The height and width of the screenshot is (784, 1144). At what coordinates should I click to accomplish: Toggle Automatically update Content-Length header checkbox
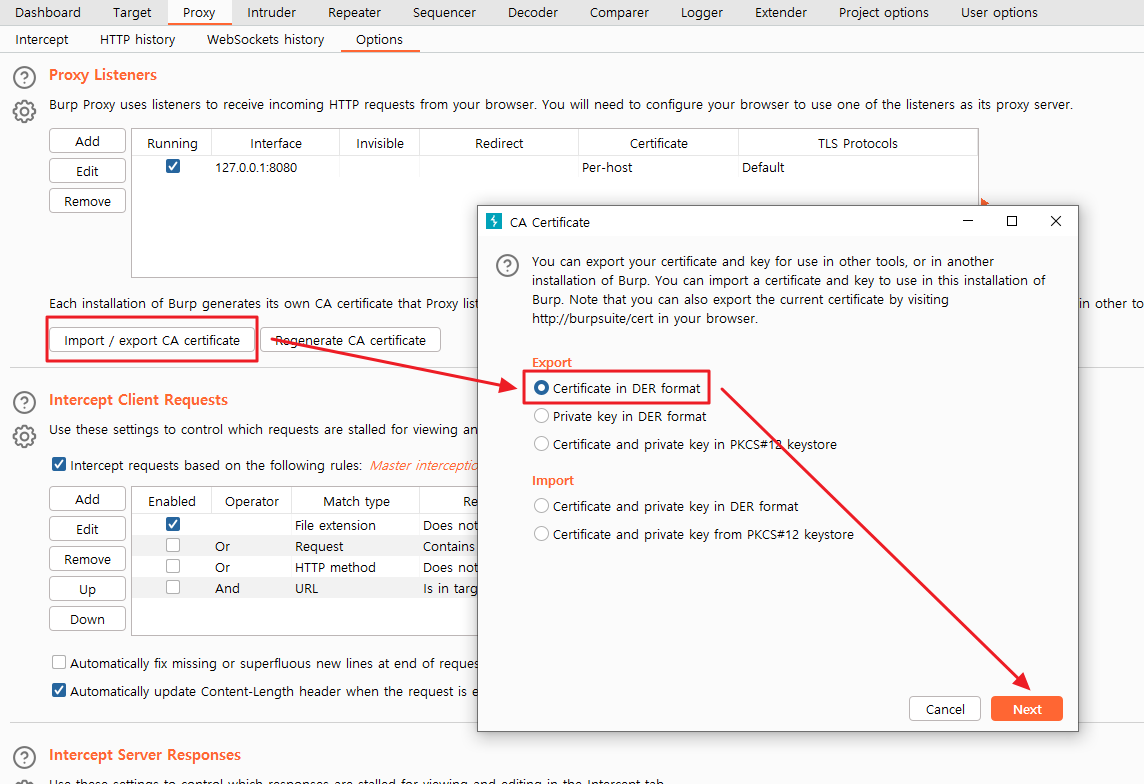tap(59, 690)
